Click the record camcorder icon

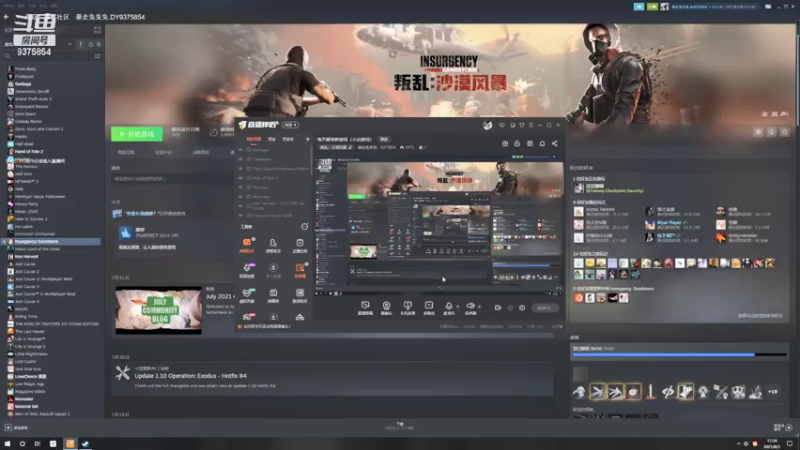click(x=498, y=308)
